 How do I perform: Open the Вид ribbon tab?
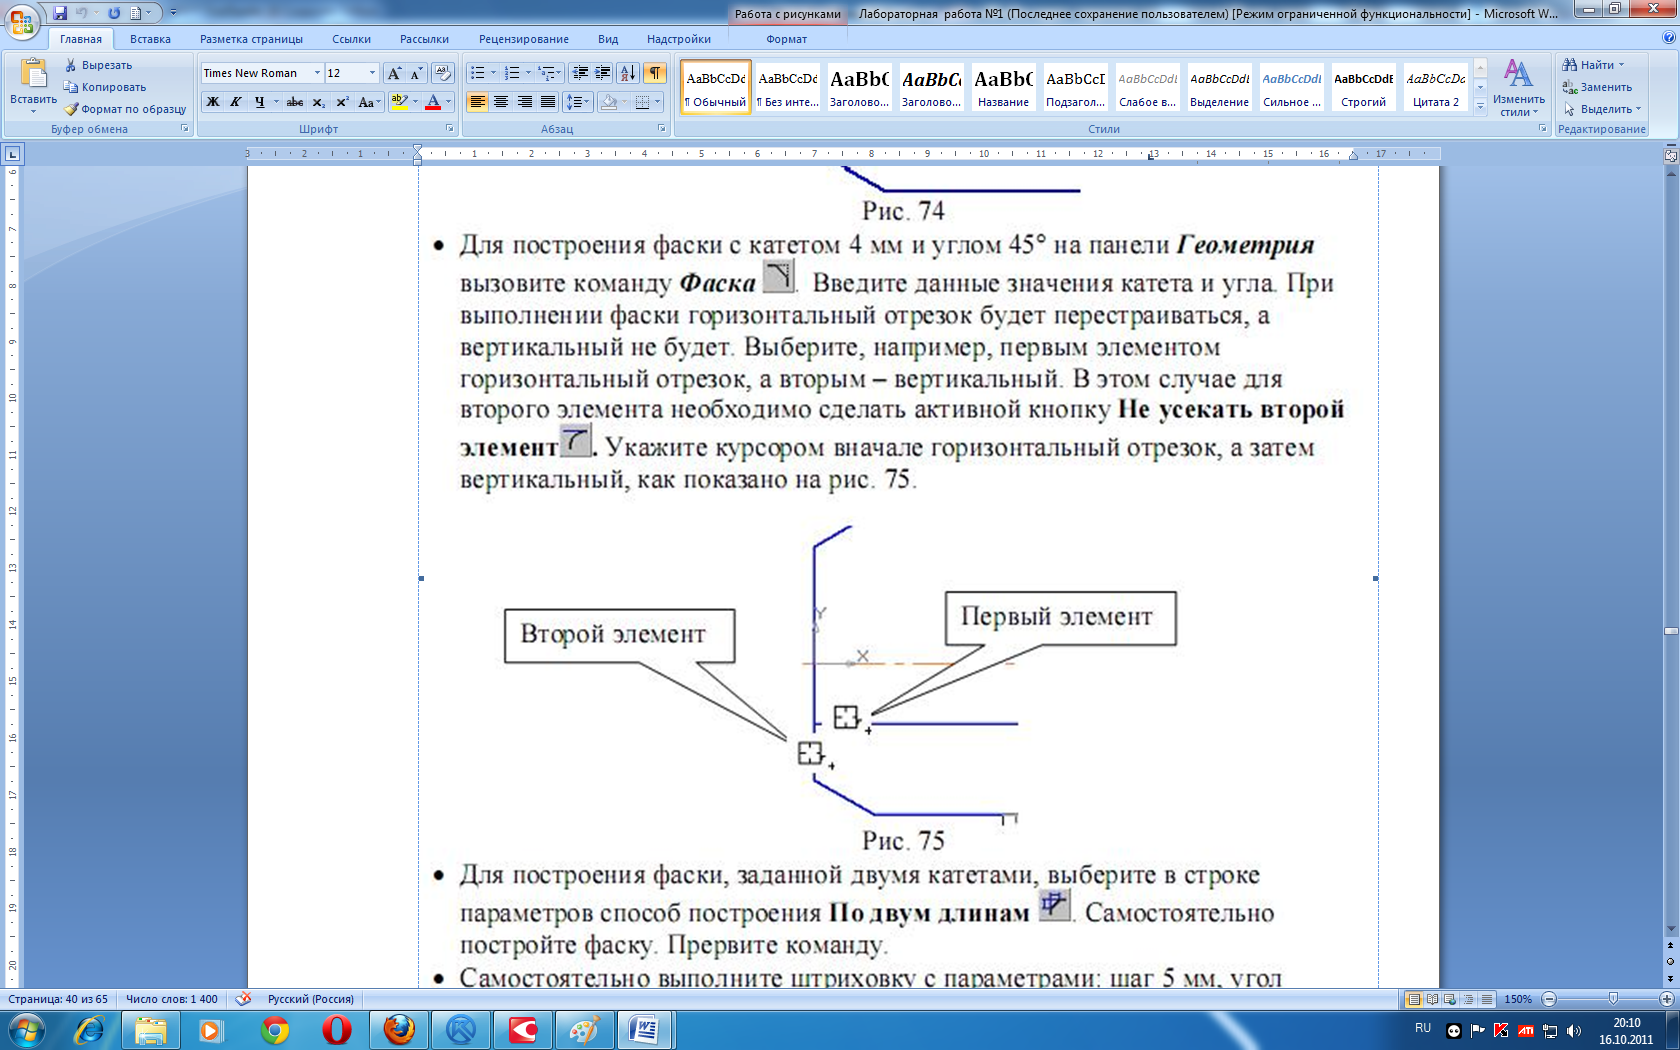point(608,39)
